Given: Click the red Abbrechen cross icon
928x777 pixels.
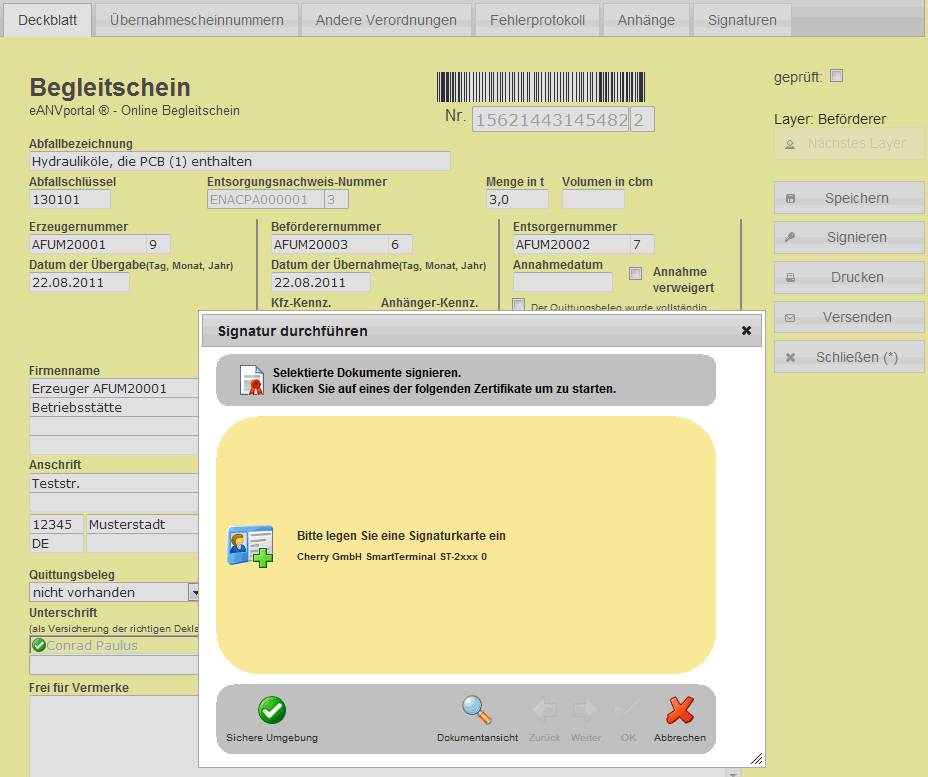Looking at the screenshot, I should tap(680, 711).
